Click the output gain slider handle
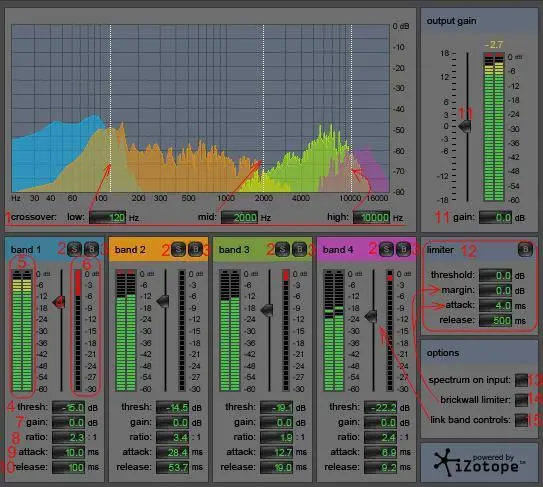The width and height of the screenshot is (543, 487). tap(465, 126)
